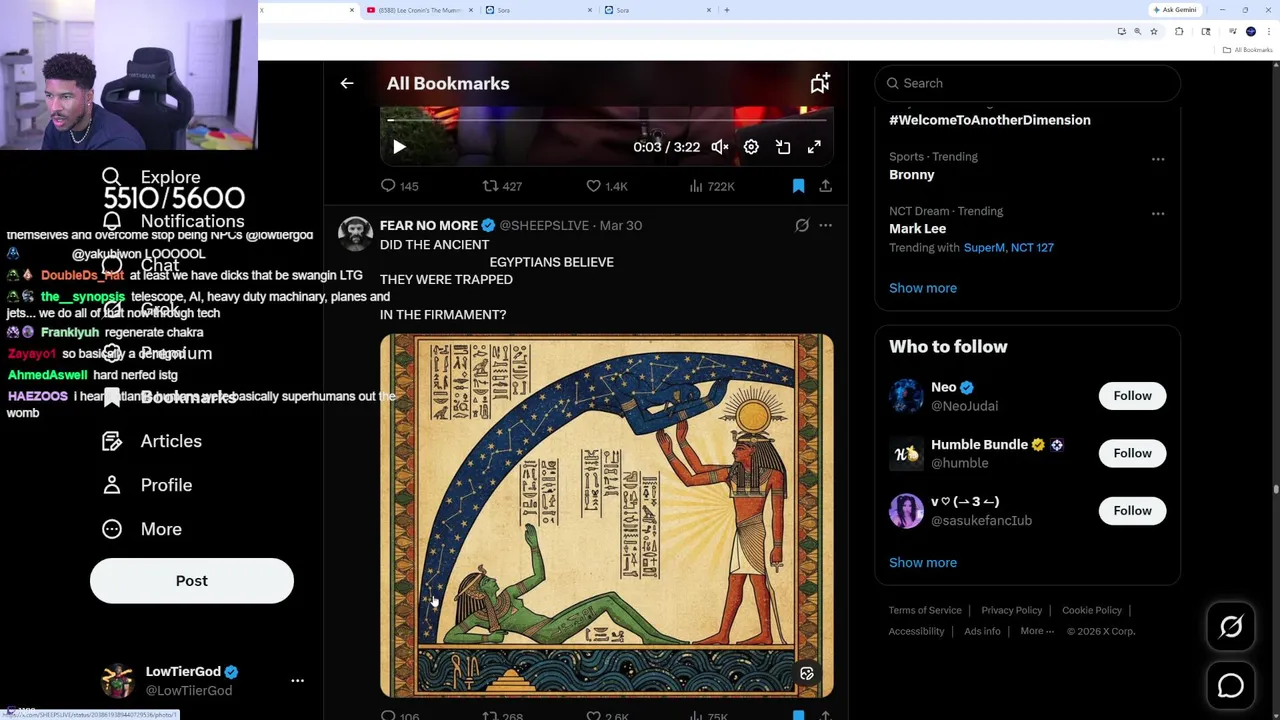
Task: Open the bookmark folders icon in header
Action: pyautogui.click(x=820, y=84)
